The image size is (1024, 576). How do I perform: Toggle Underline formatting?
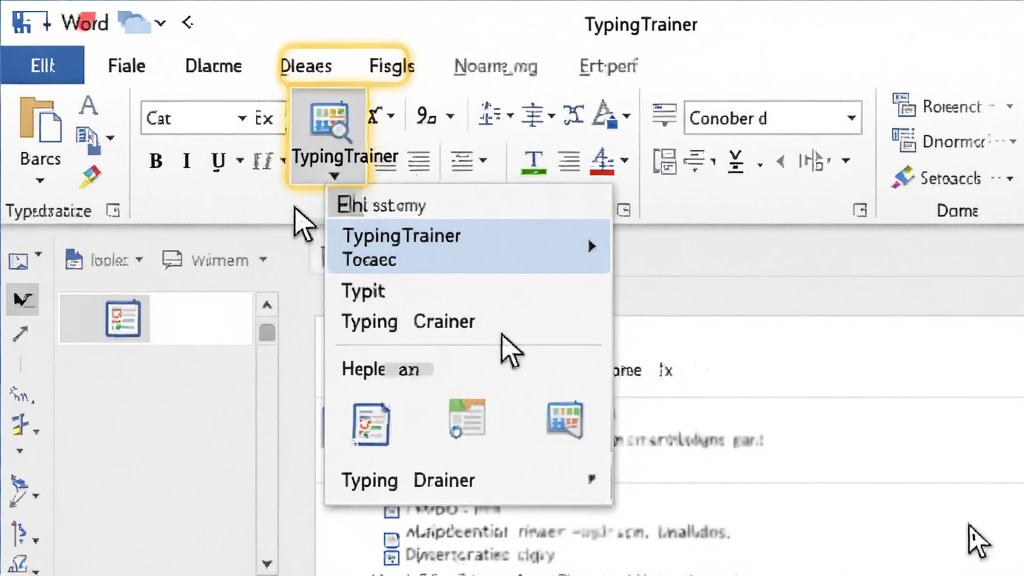pos(217,161)
